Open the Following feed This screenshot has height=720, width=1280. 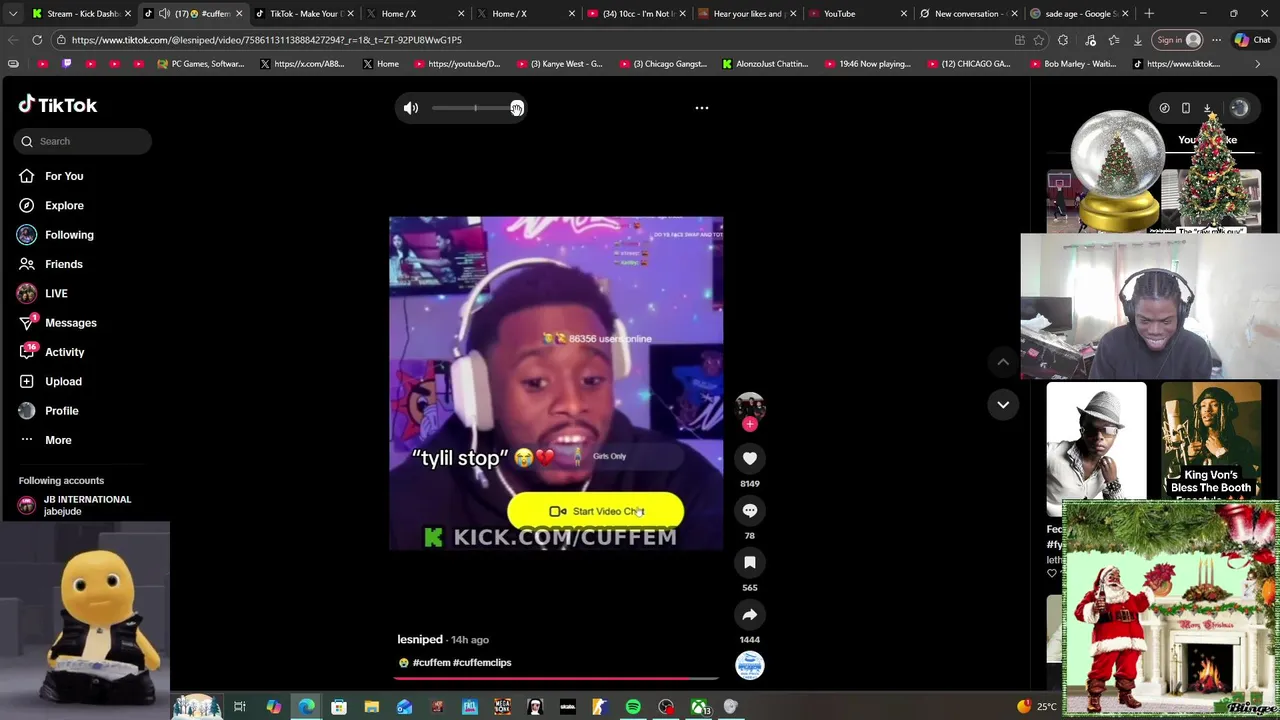[69, 235]
